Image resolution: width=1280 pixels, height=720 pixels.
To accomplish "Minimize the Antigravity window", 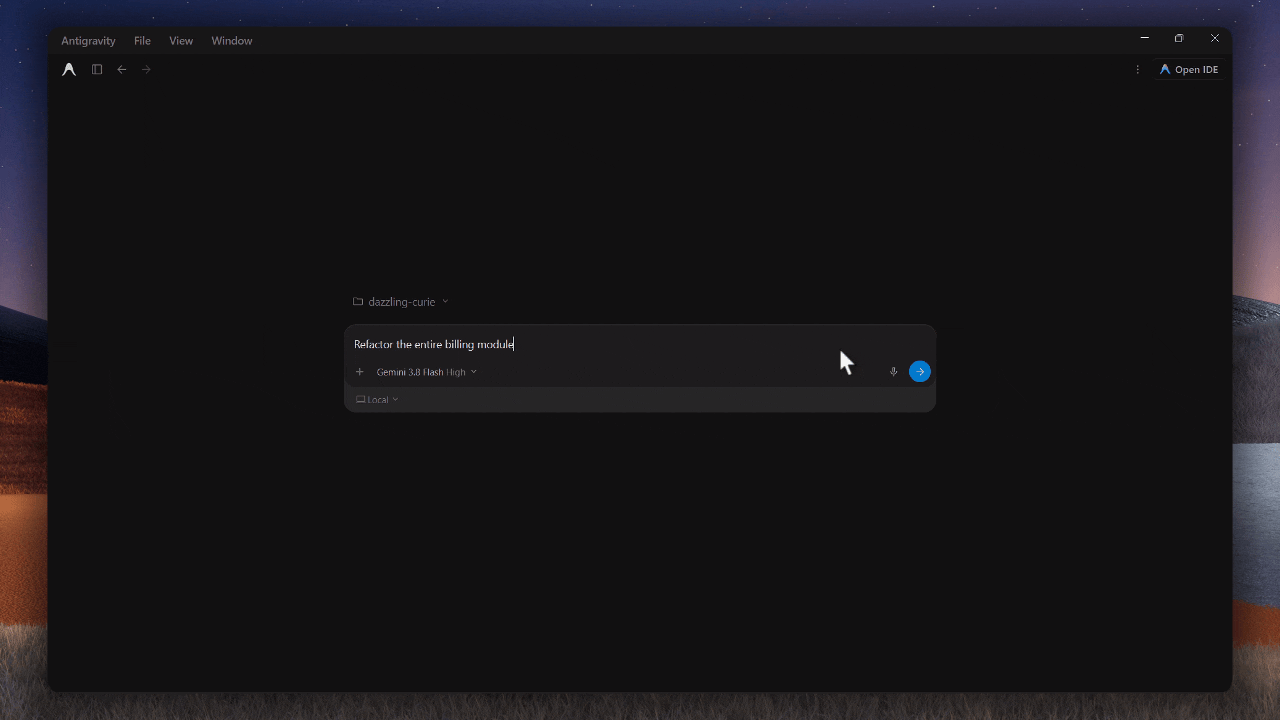I will tap(1144, 38).
